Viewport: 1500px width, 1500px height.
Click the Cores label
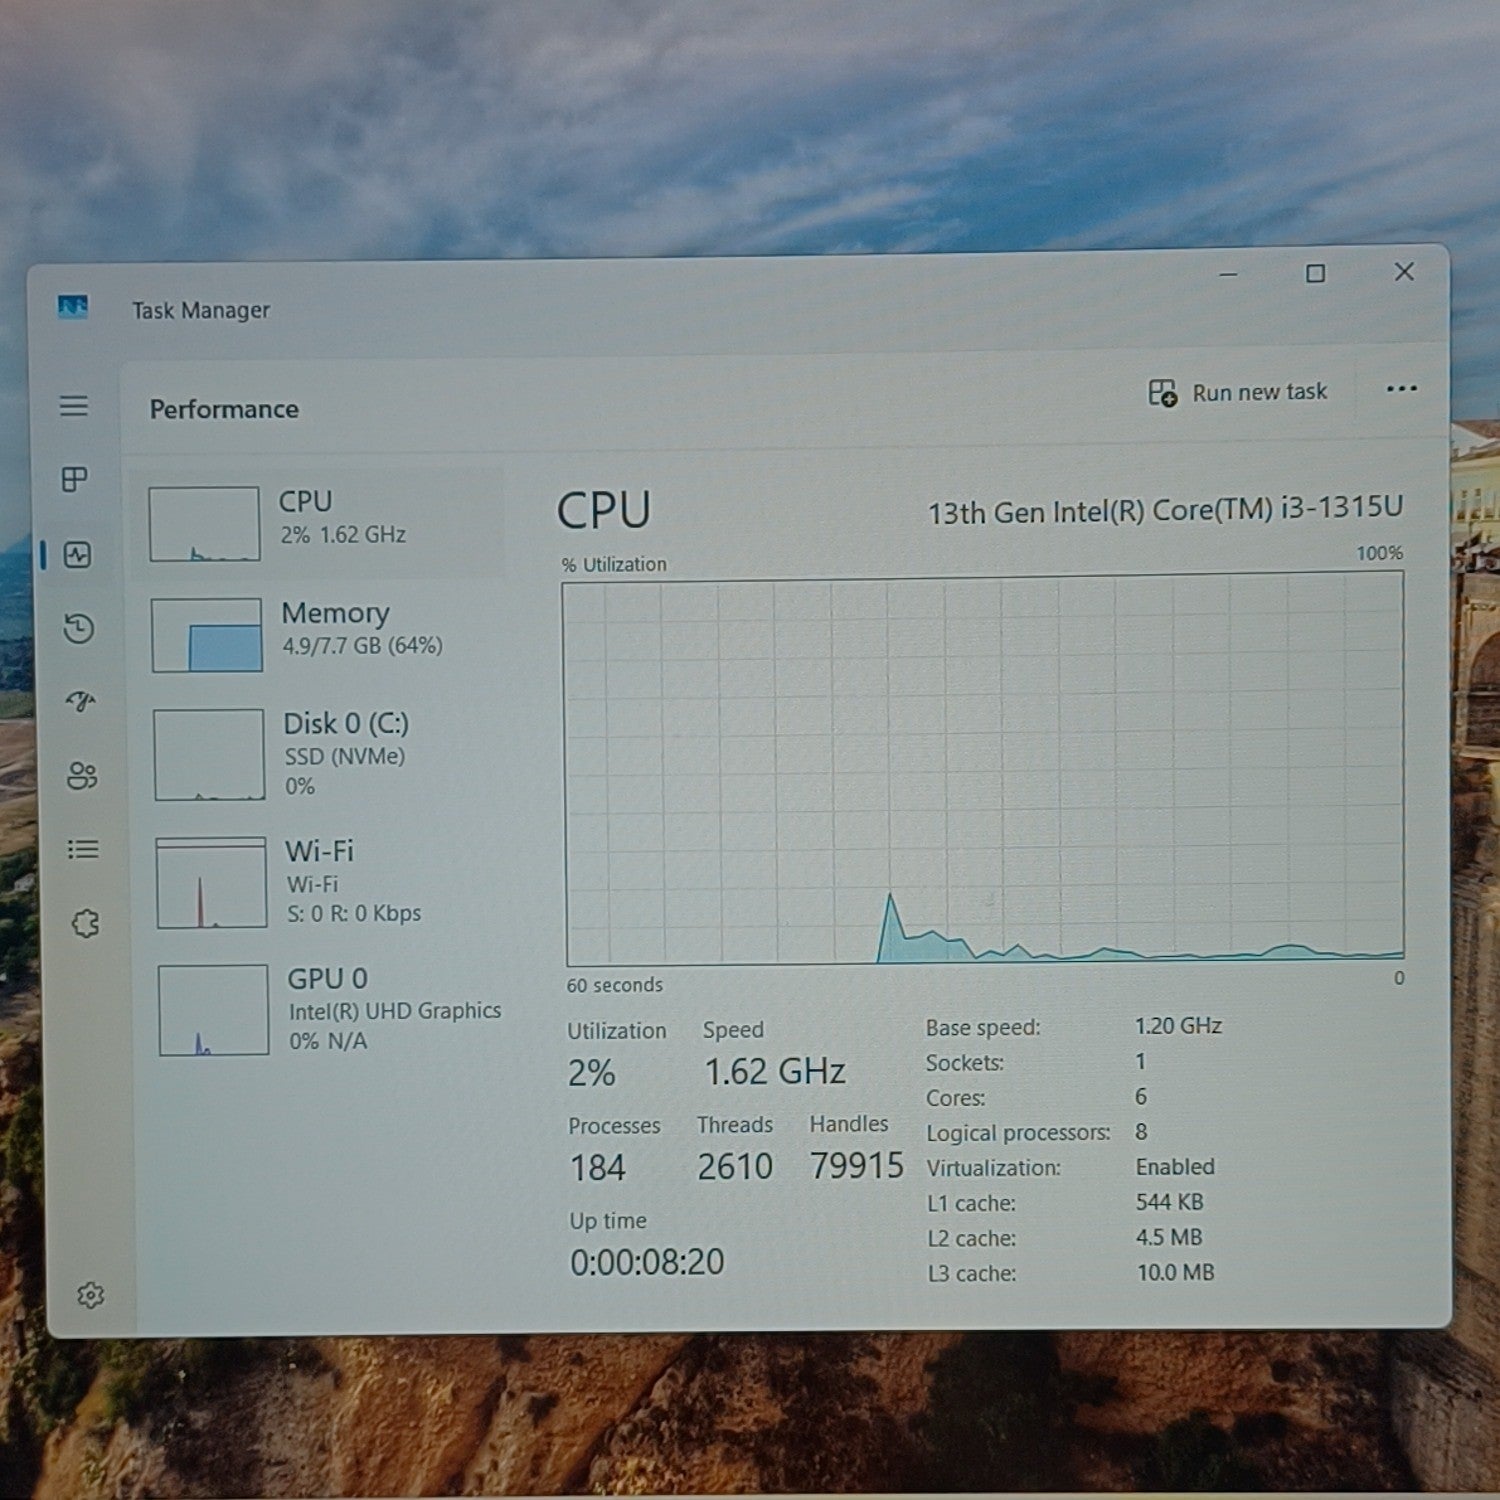(955, 1098)
